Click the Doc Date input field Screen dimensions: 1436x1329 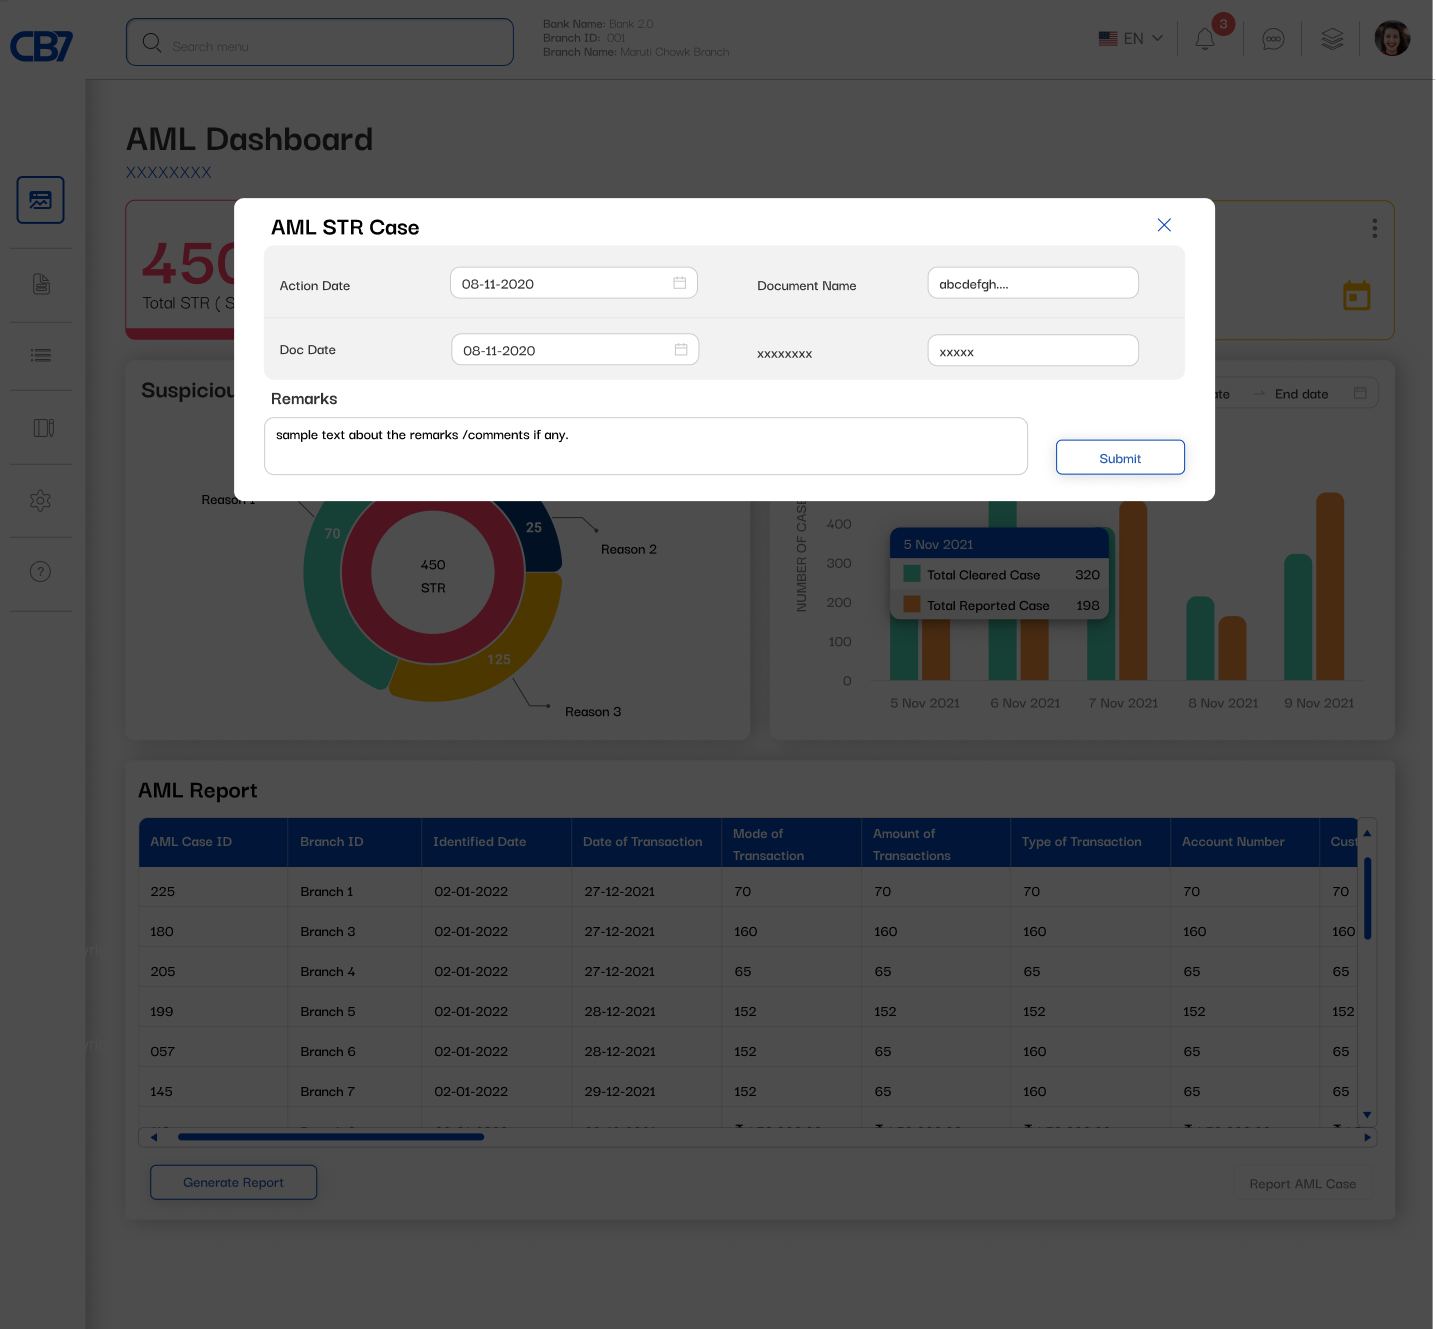click(575, 349)
